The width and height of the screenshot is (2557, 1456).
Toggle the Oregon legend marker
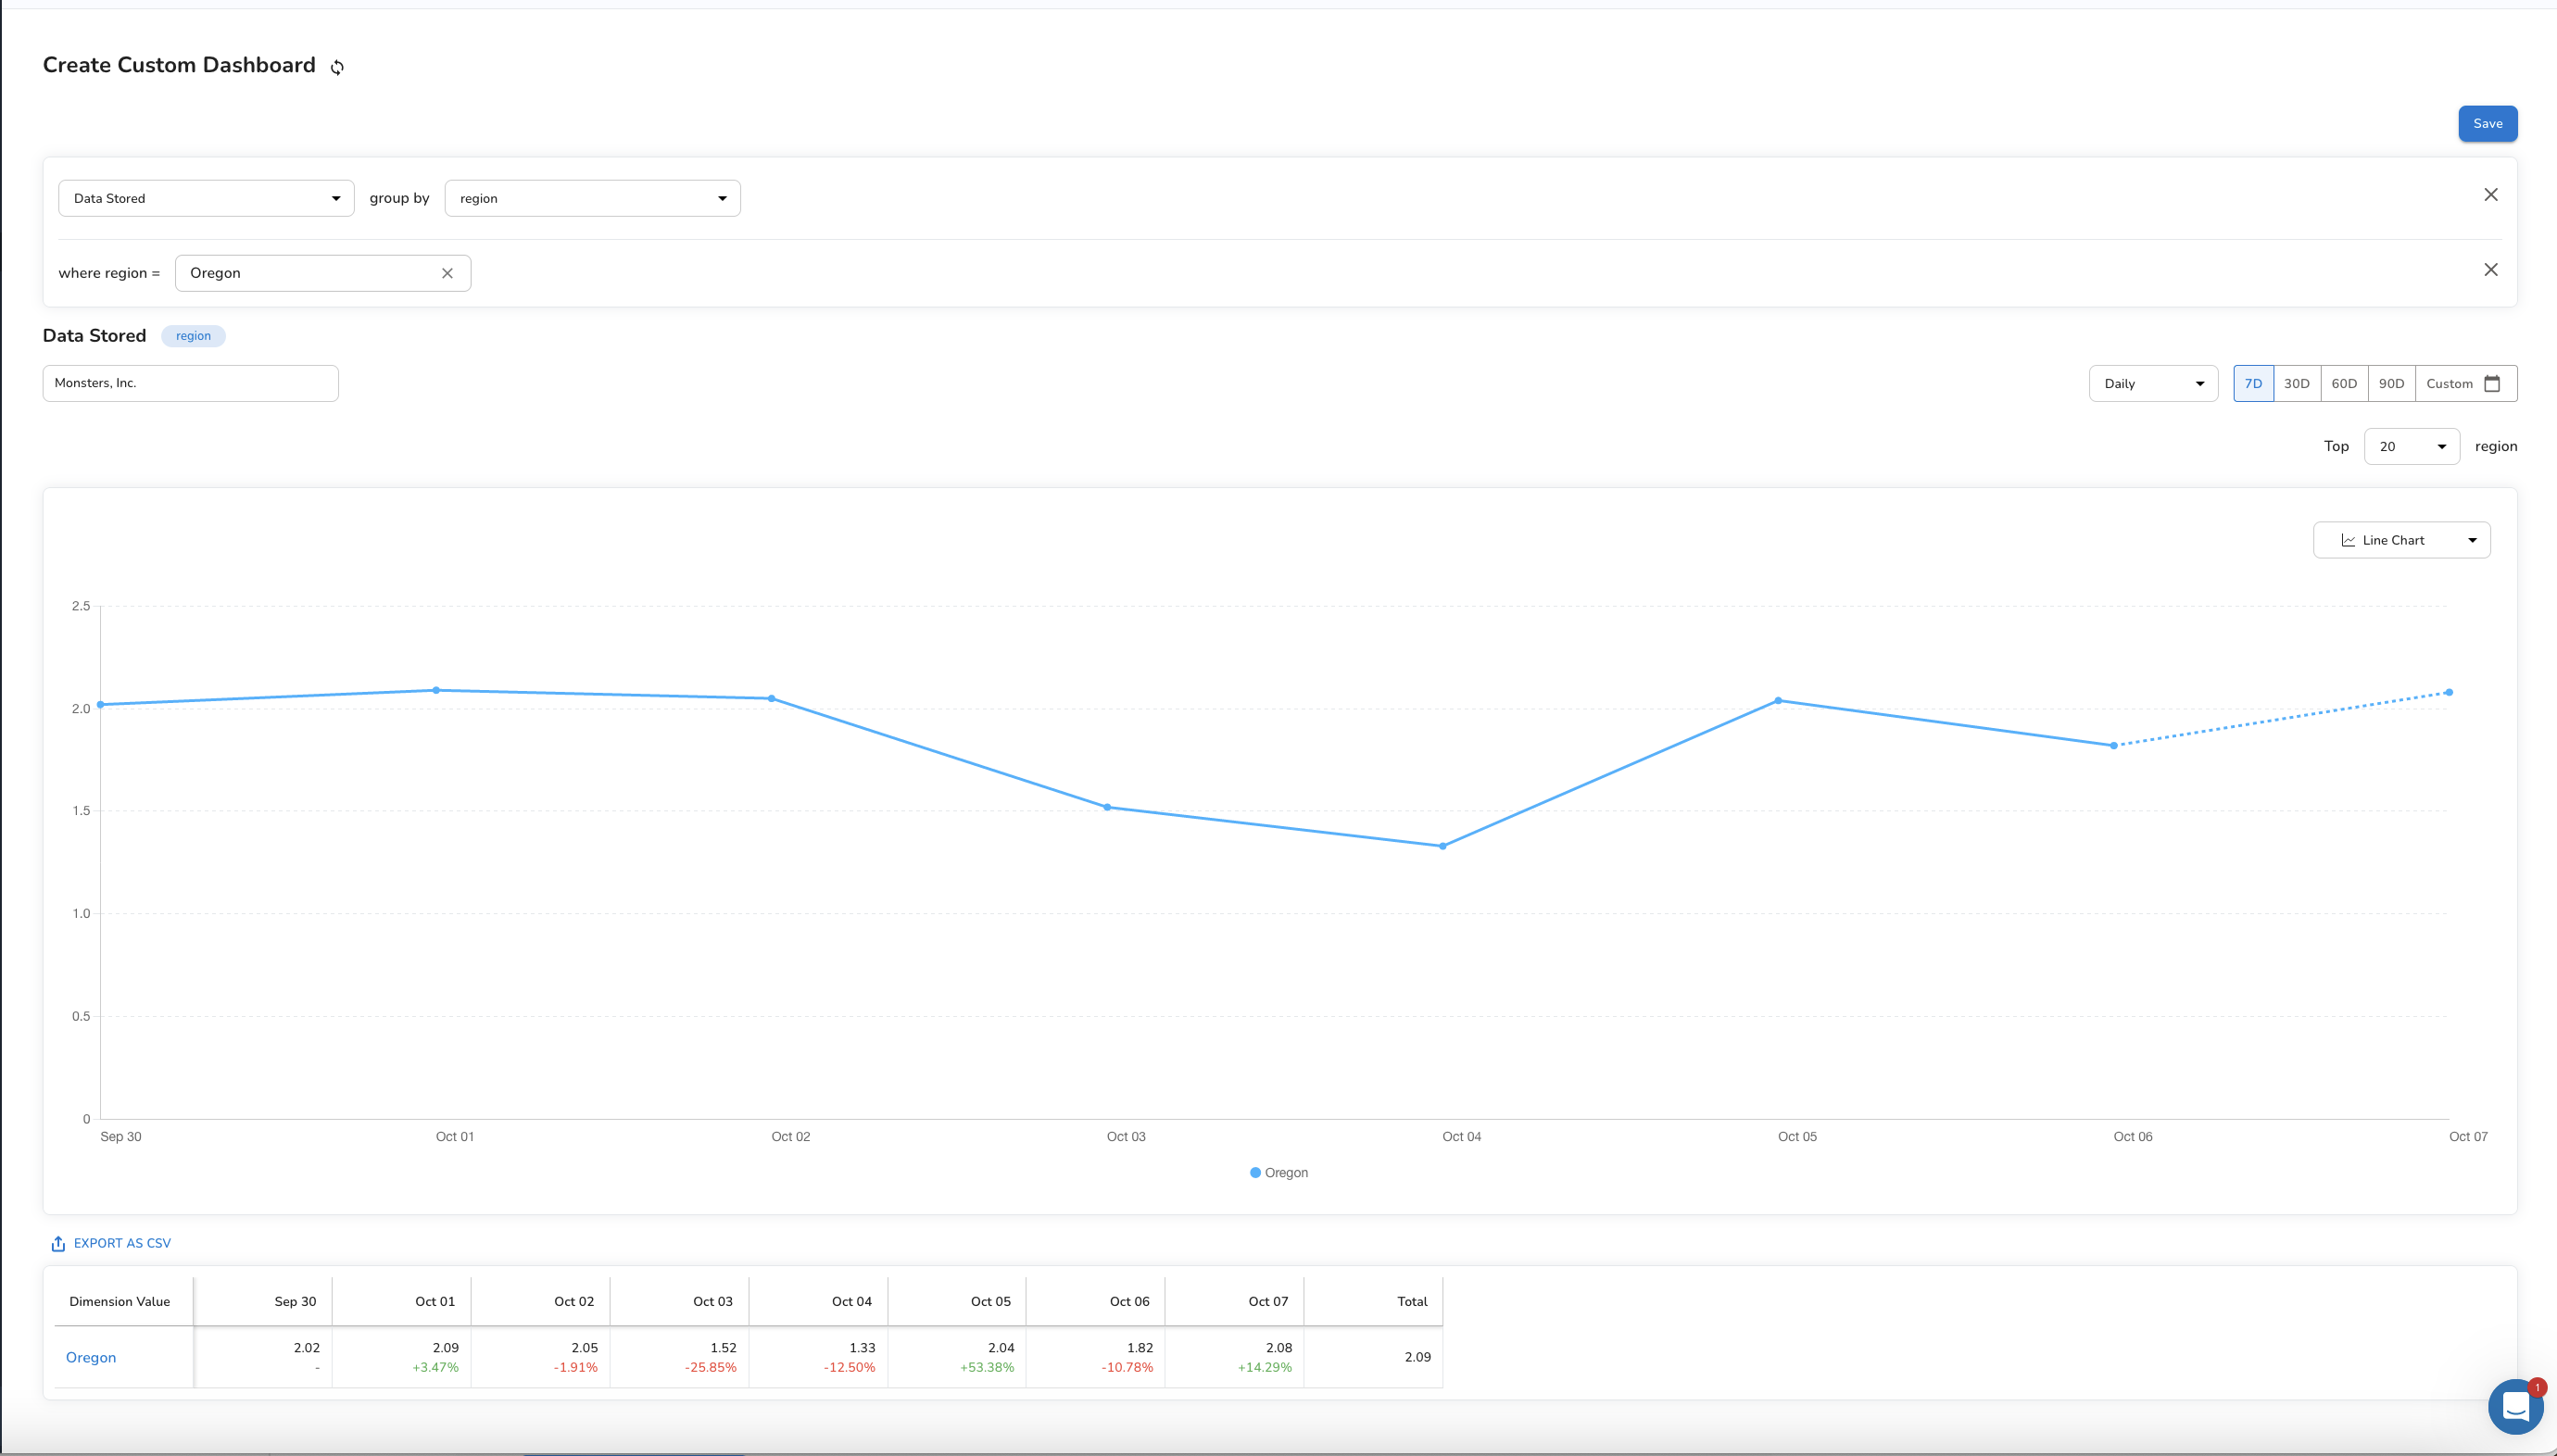point(1255,1173)
